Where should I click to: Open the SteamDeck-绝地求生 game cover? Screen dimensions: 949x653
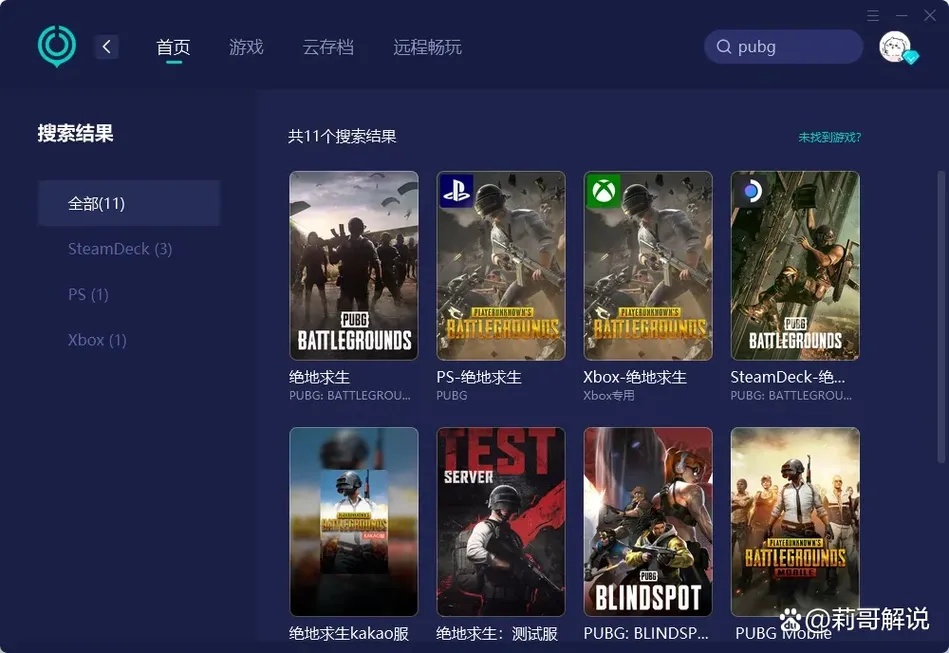795,266
